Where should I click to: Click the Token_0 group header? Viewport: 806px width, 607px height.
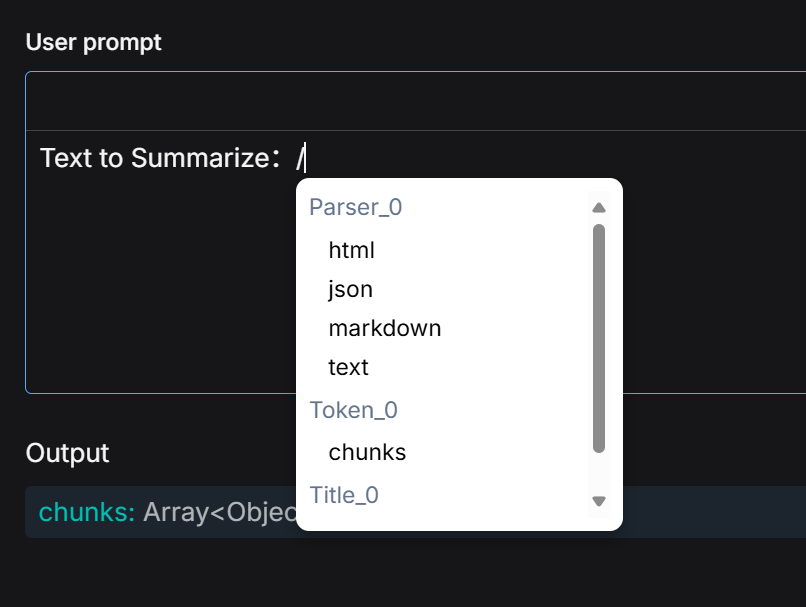point(354,410)
